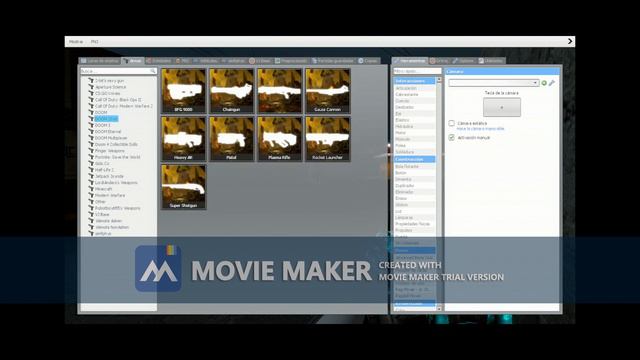Click the gun icon beside Finger Weapons
Screen dimensions: 640x360
[x=91, y=151]
